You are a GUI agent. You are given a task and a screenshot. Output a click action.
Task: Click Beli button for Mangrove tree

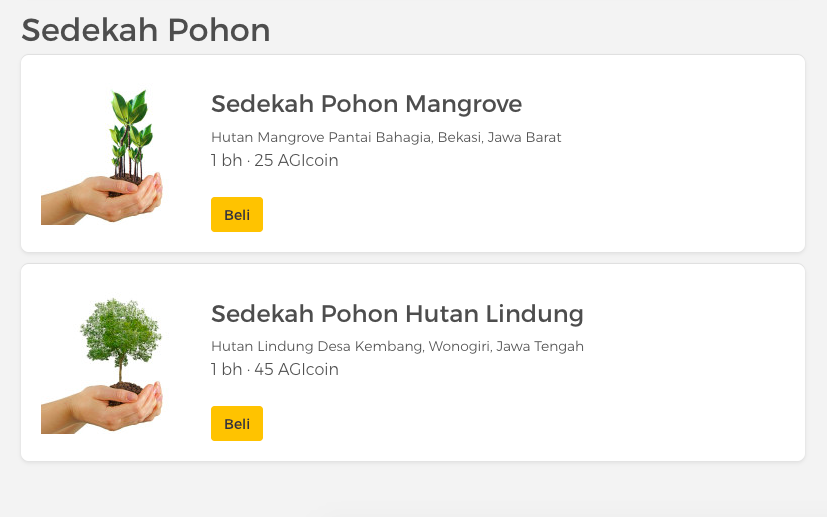[237, 215]
